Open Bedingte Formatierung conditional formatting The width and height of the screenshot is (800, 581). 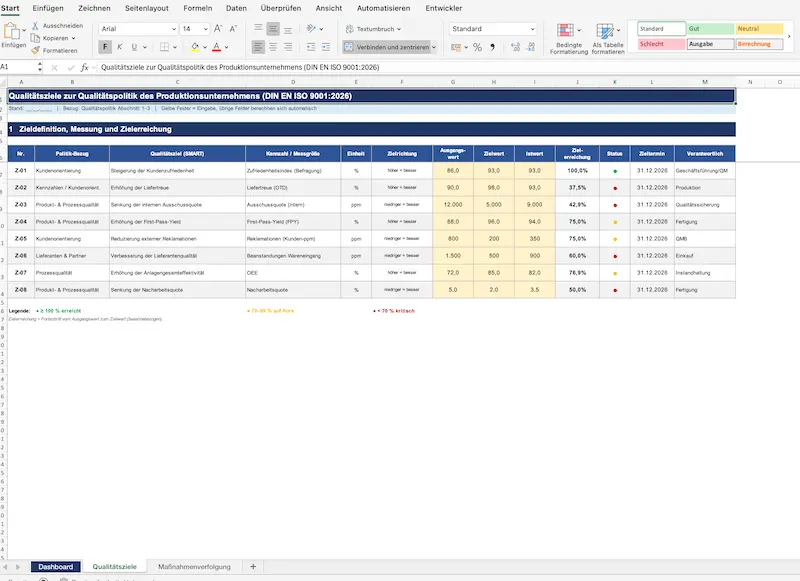pos(568,39)
